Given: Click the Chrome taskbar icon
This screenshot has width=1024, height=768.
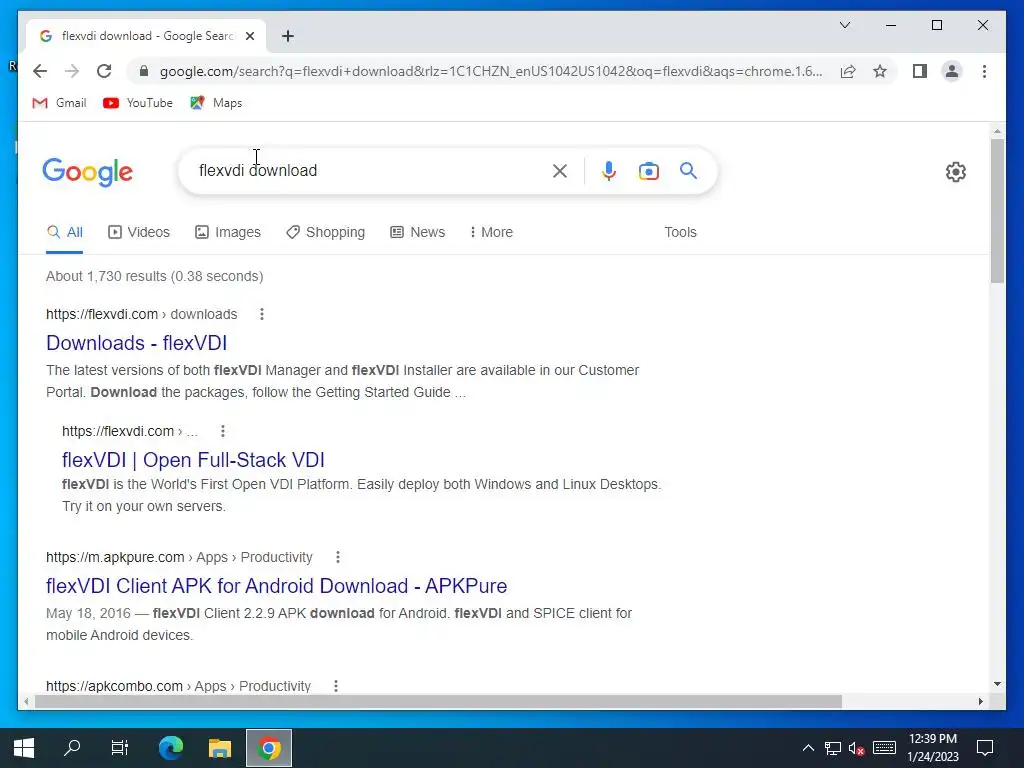Looking at the screenshot, I should point(268,748).
